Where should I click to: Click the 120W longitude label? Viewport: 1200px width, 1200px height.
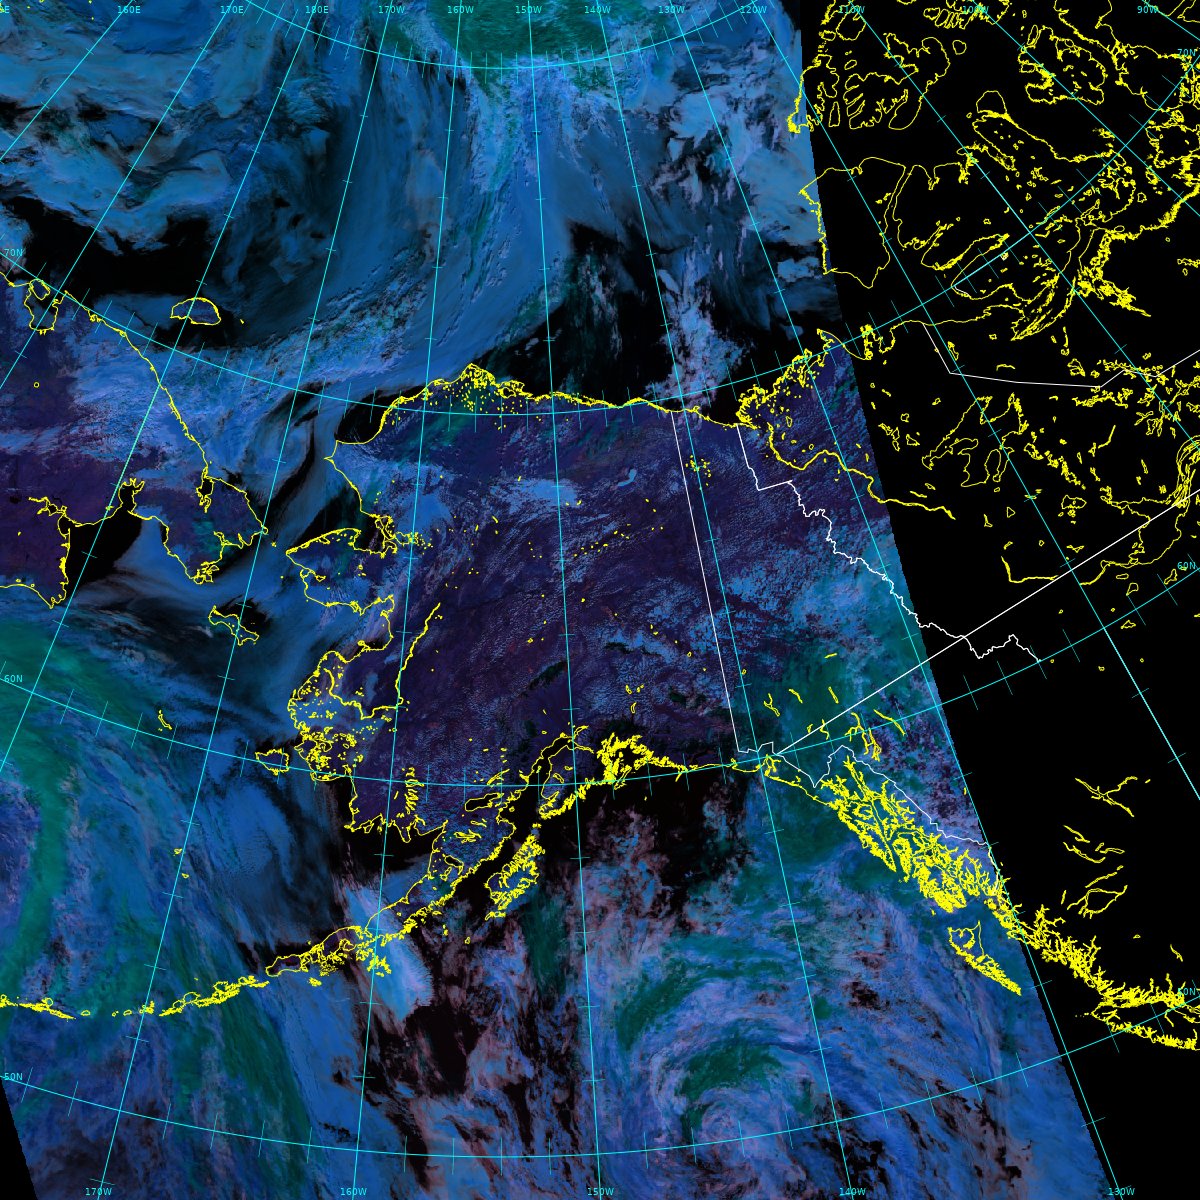(x=753, y=10)
